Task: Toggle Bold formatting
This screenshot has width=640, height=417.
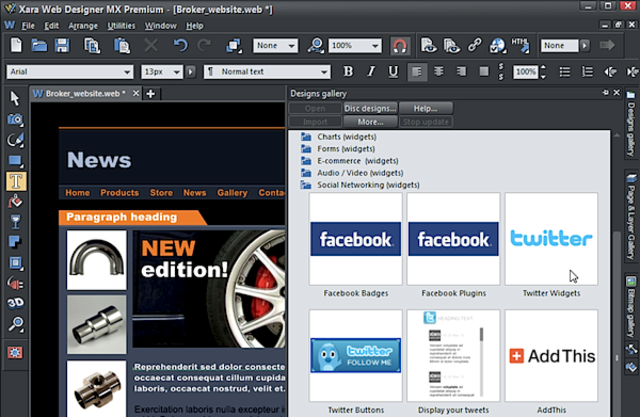Action: coord(348,72)
